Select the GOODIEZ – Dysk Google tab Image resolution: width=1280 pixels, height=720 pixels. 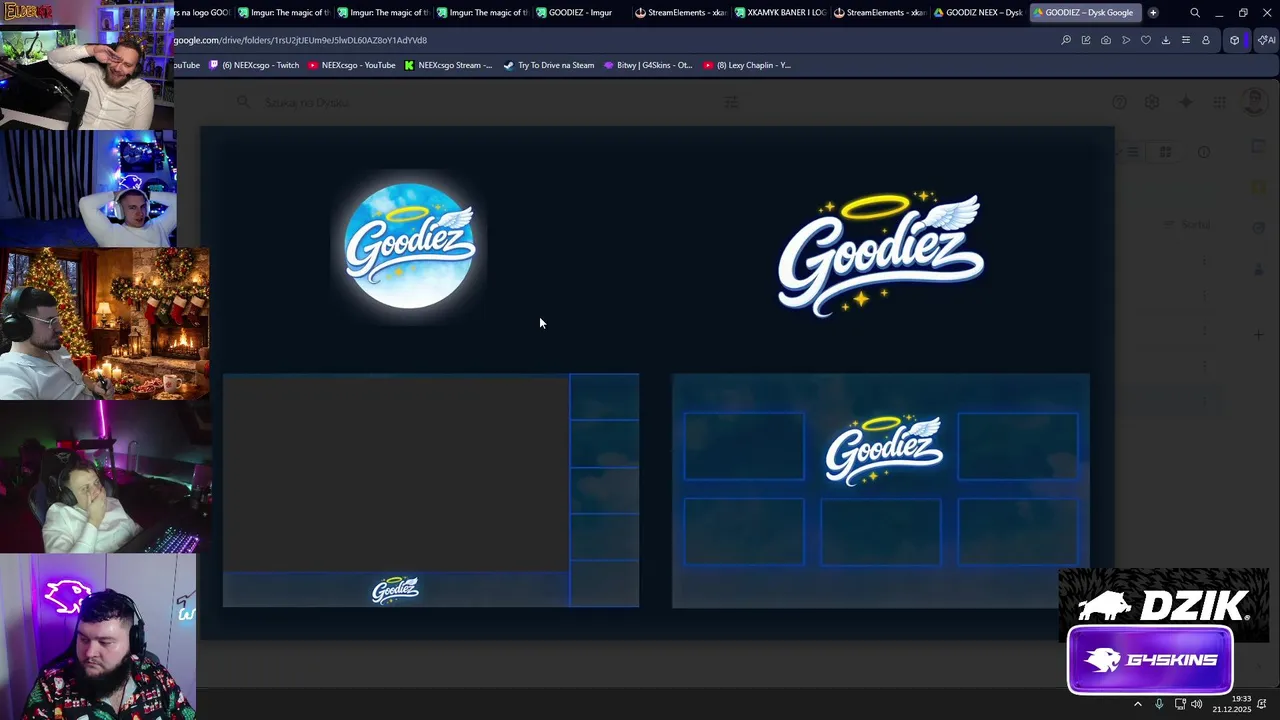click(1084, 13)
